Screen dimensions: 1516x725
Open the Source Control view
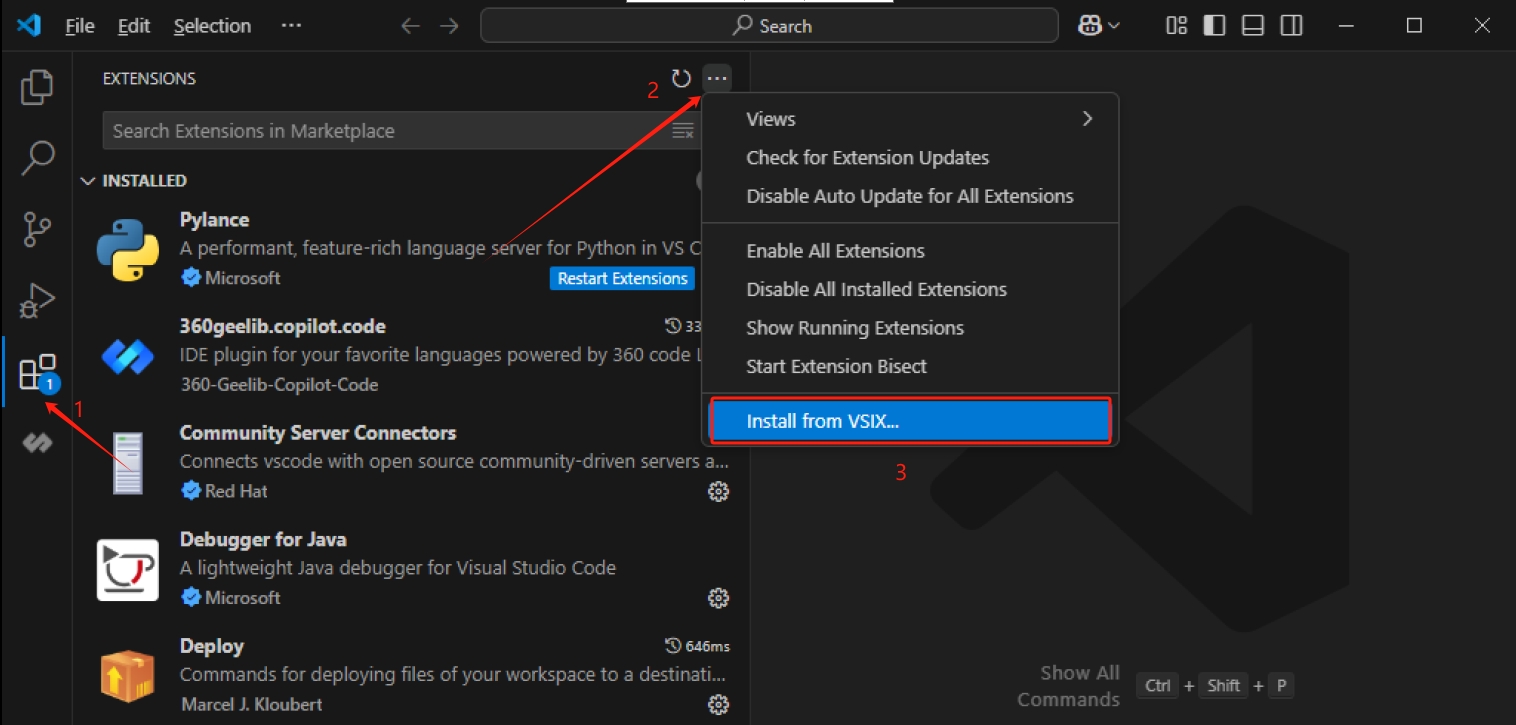click(x=37, y=229)
